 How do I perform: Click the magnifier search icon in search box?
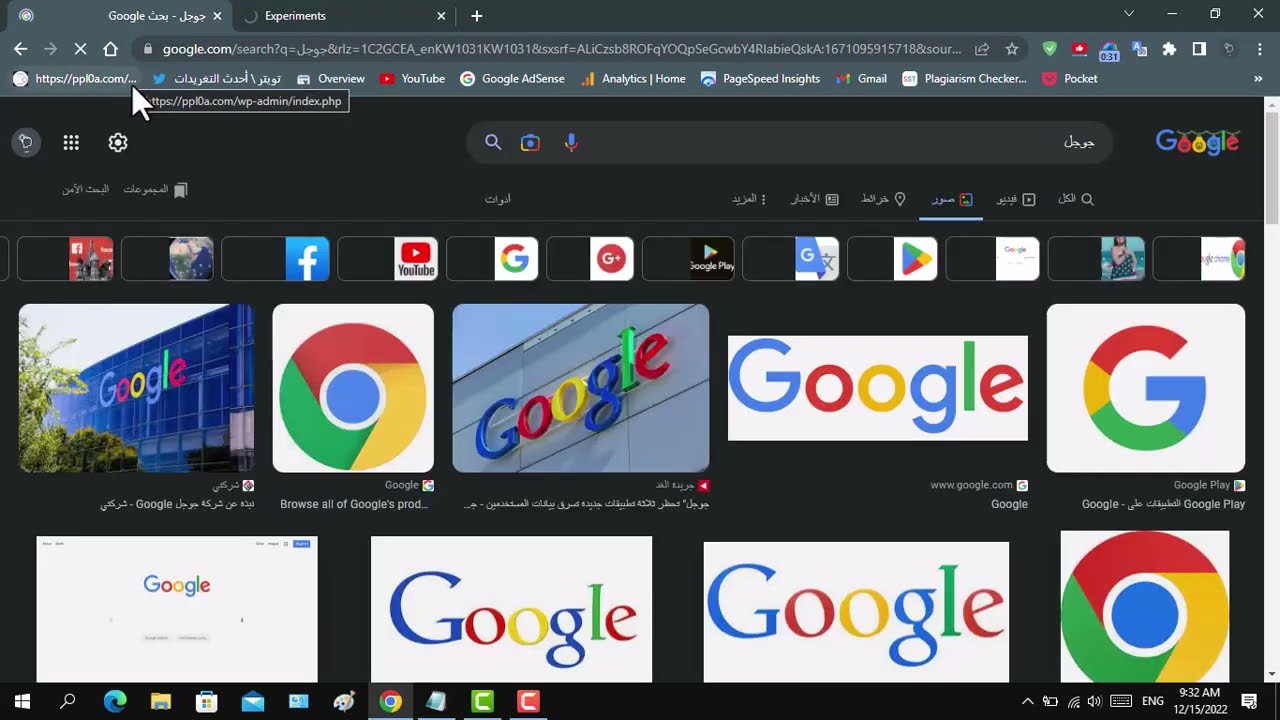pos(493,143)
